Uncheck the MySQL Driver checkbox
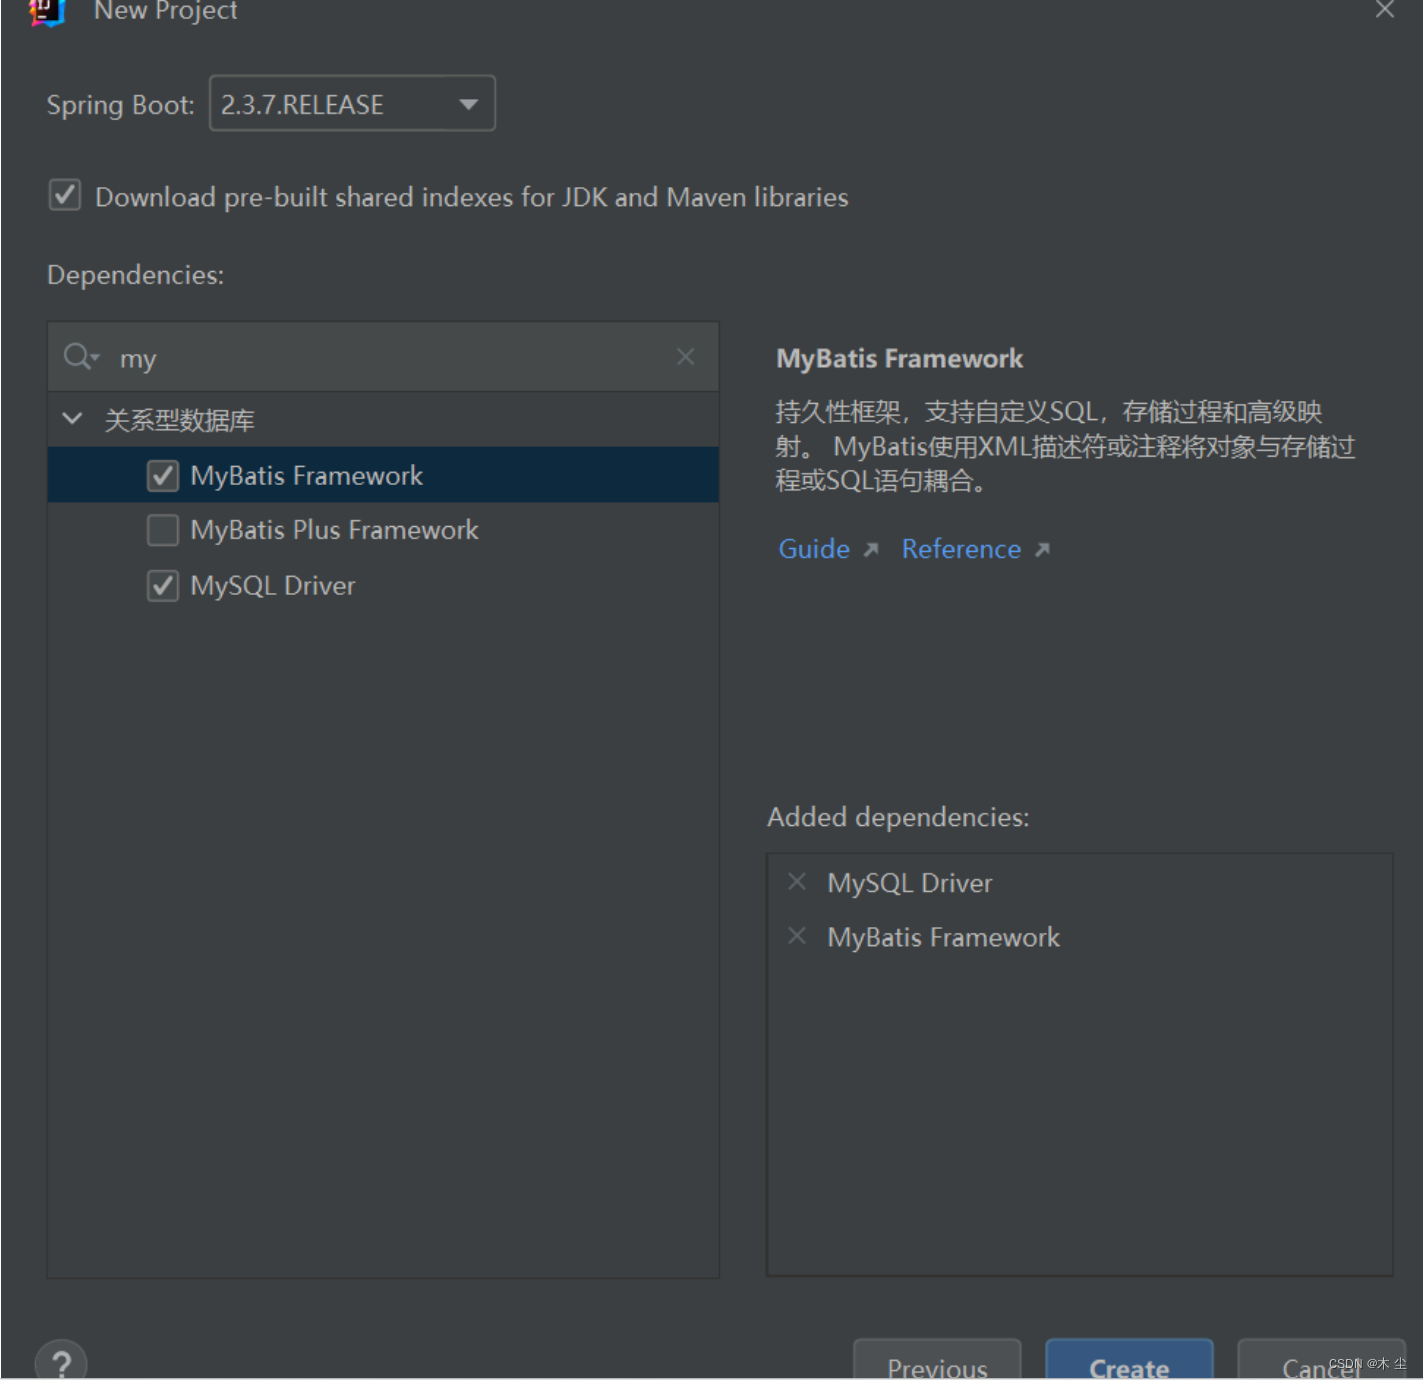Screen dimensions: 1423x1380 coord(163,586)
